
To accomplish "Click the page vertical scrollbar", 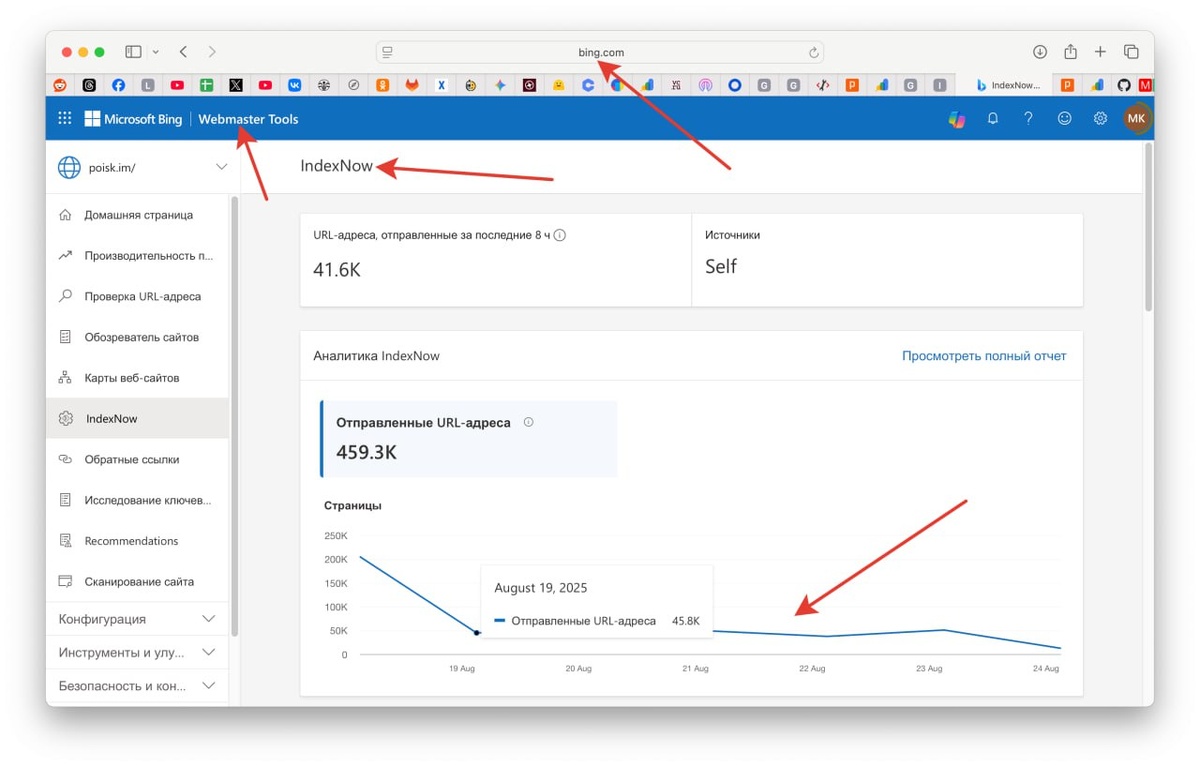I will pos(1148,225).
